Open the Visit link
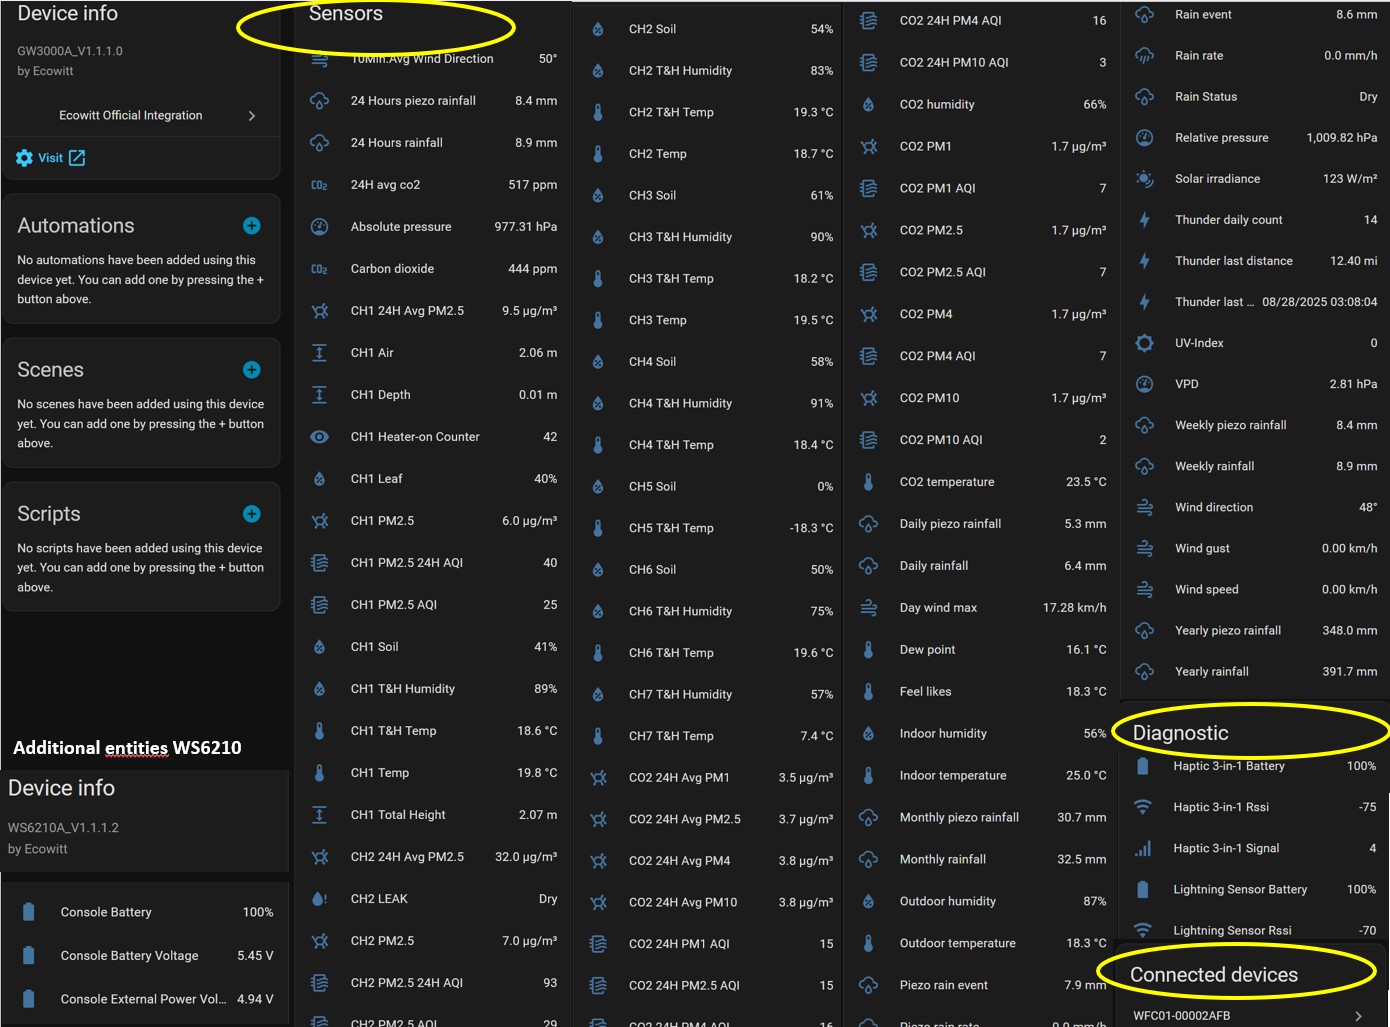The height and width of the screenshot is (1027, 1390). (x=51, y=158)
